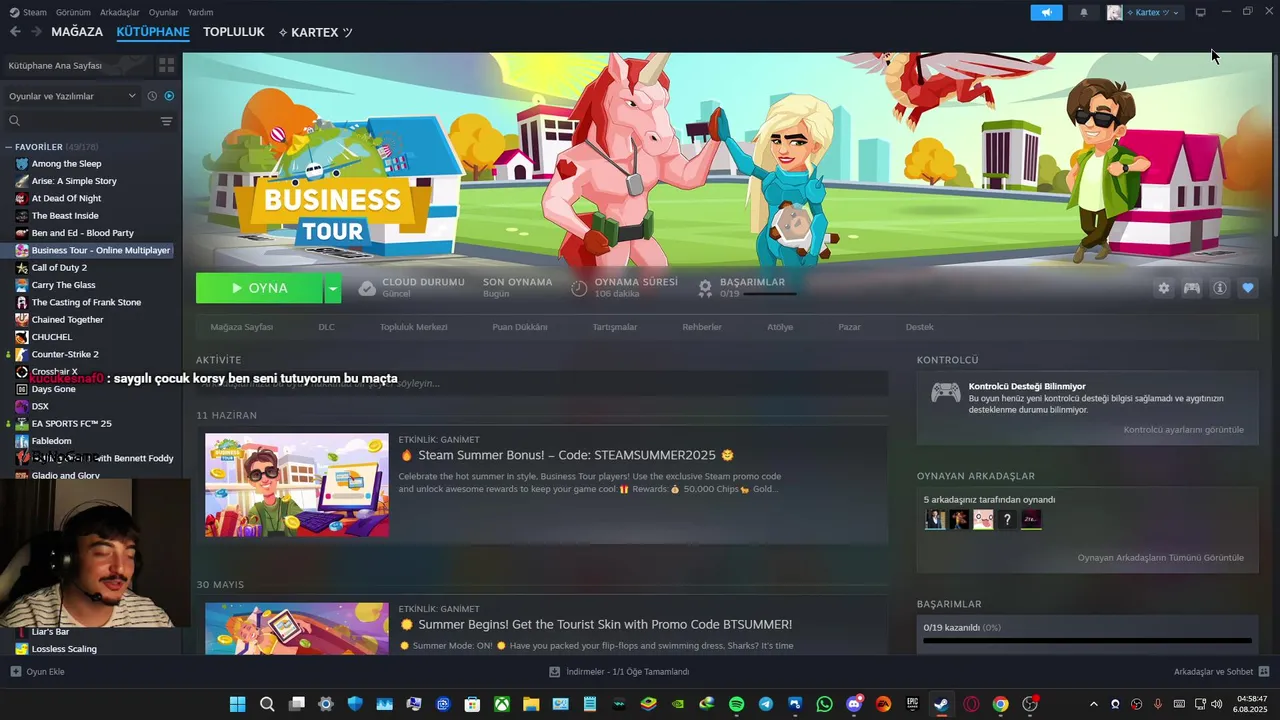
Task: Select Call of Duty 2 in the list
Action: pos(59,268)
